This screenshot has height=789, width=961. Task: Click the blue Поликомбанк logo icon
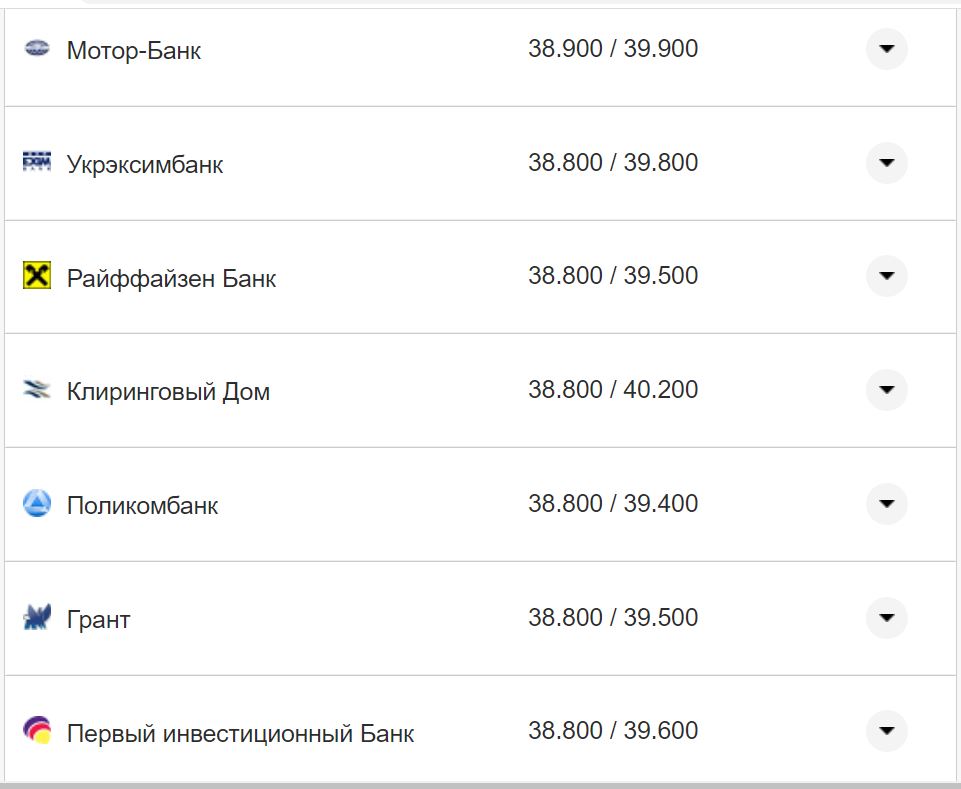click(37, 504)
